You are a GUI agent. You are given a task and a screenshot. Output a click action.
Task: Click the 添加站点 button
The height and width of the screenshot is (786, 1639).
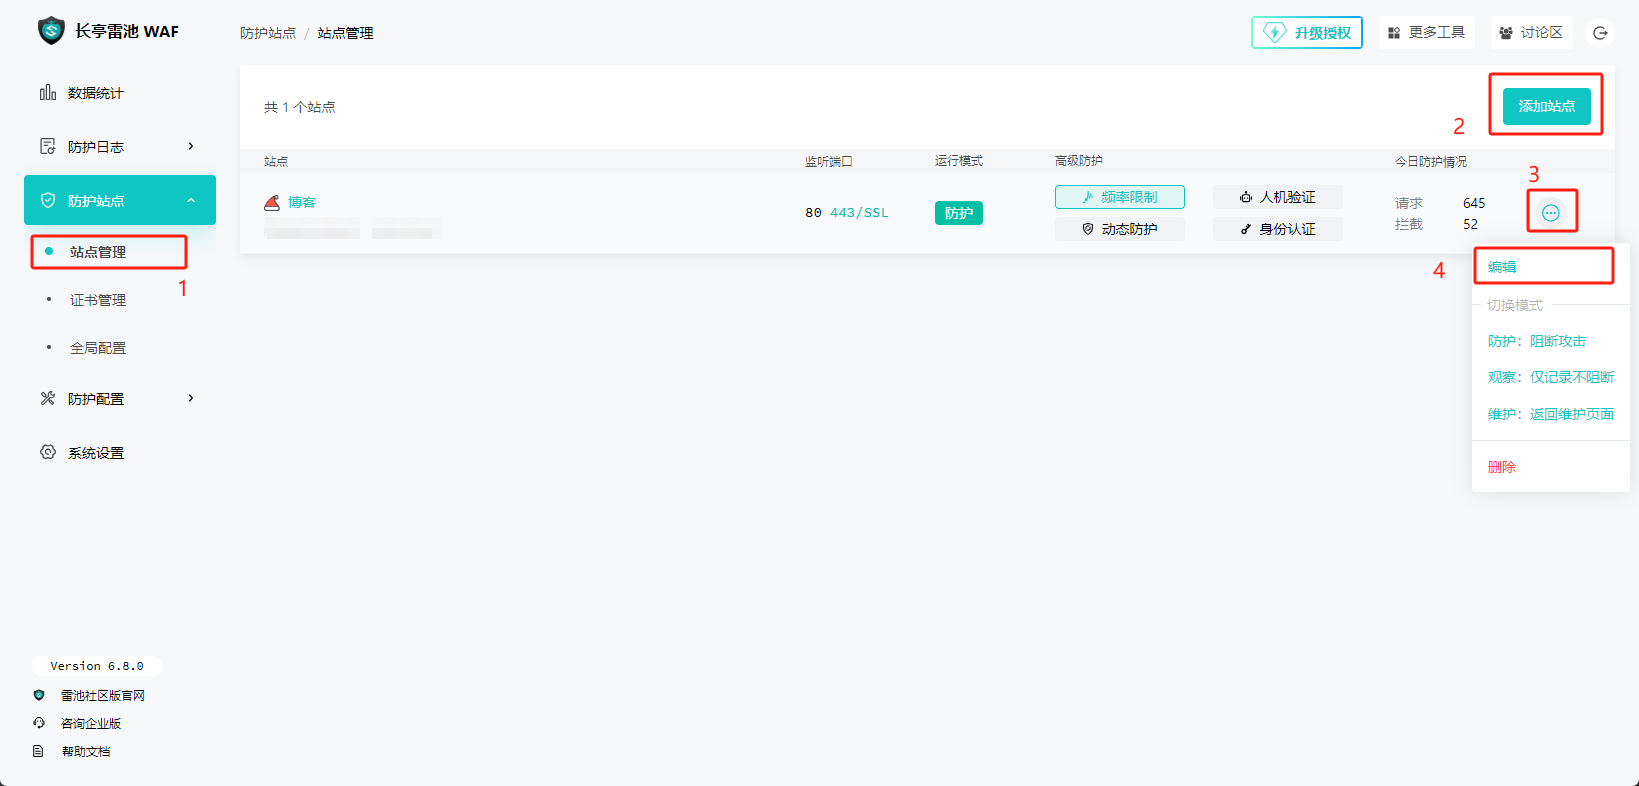click(1546, 106)
